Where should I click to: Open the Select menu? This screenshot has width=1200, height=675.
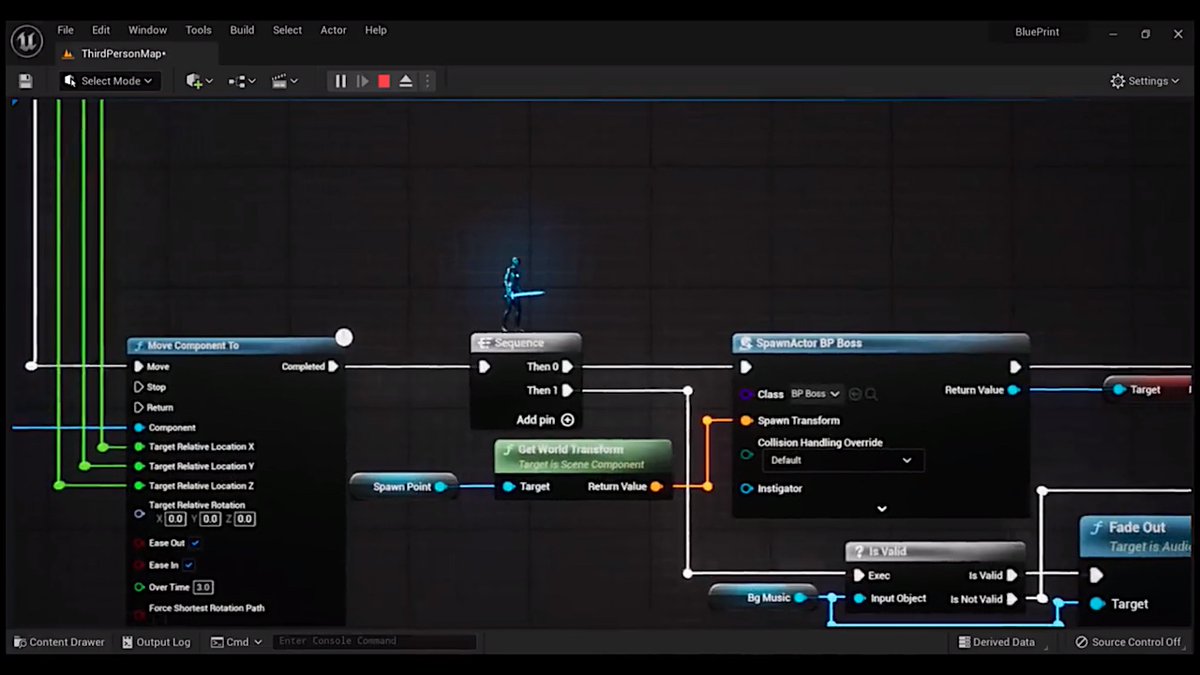point(287,30)
